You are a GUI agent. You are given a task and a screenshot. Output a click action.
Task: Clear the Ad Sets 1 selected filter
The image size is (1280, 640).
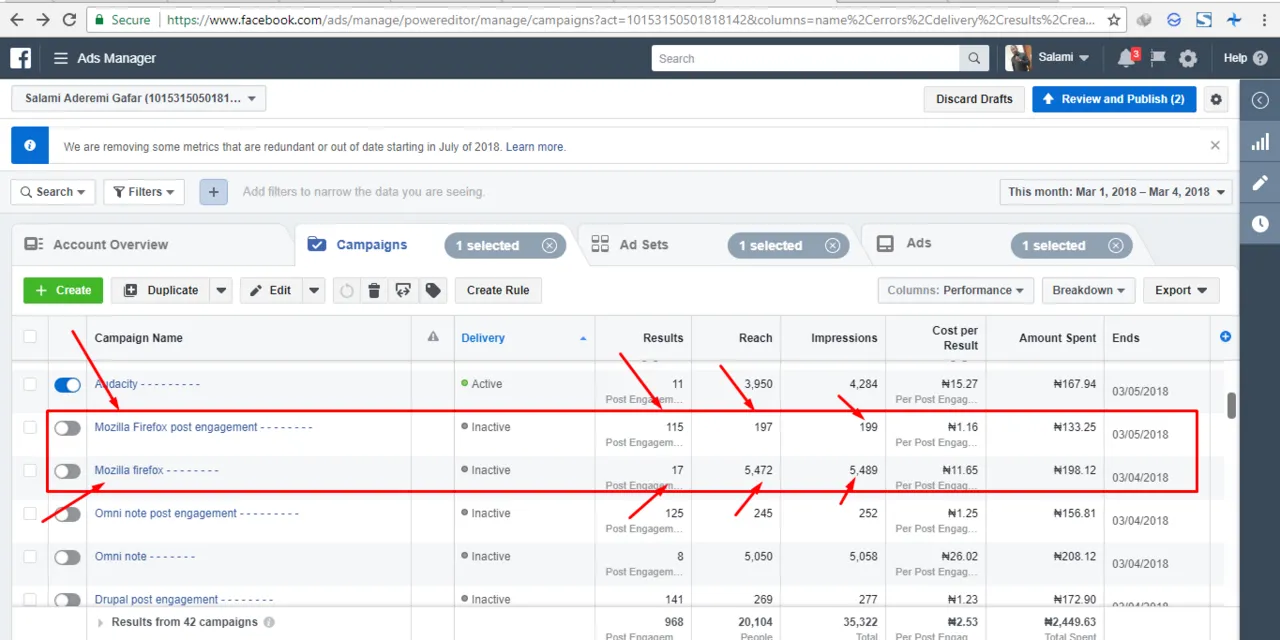tap(833, 245)
